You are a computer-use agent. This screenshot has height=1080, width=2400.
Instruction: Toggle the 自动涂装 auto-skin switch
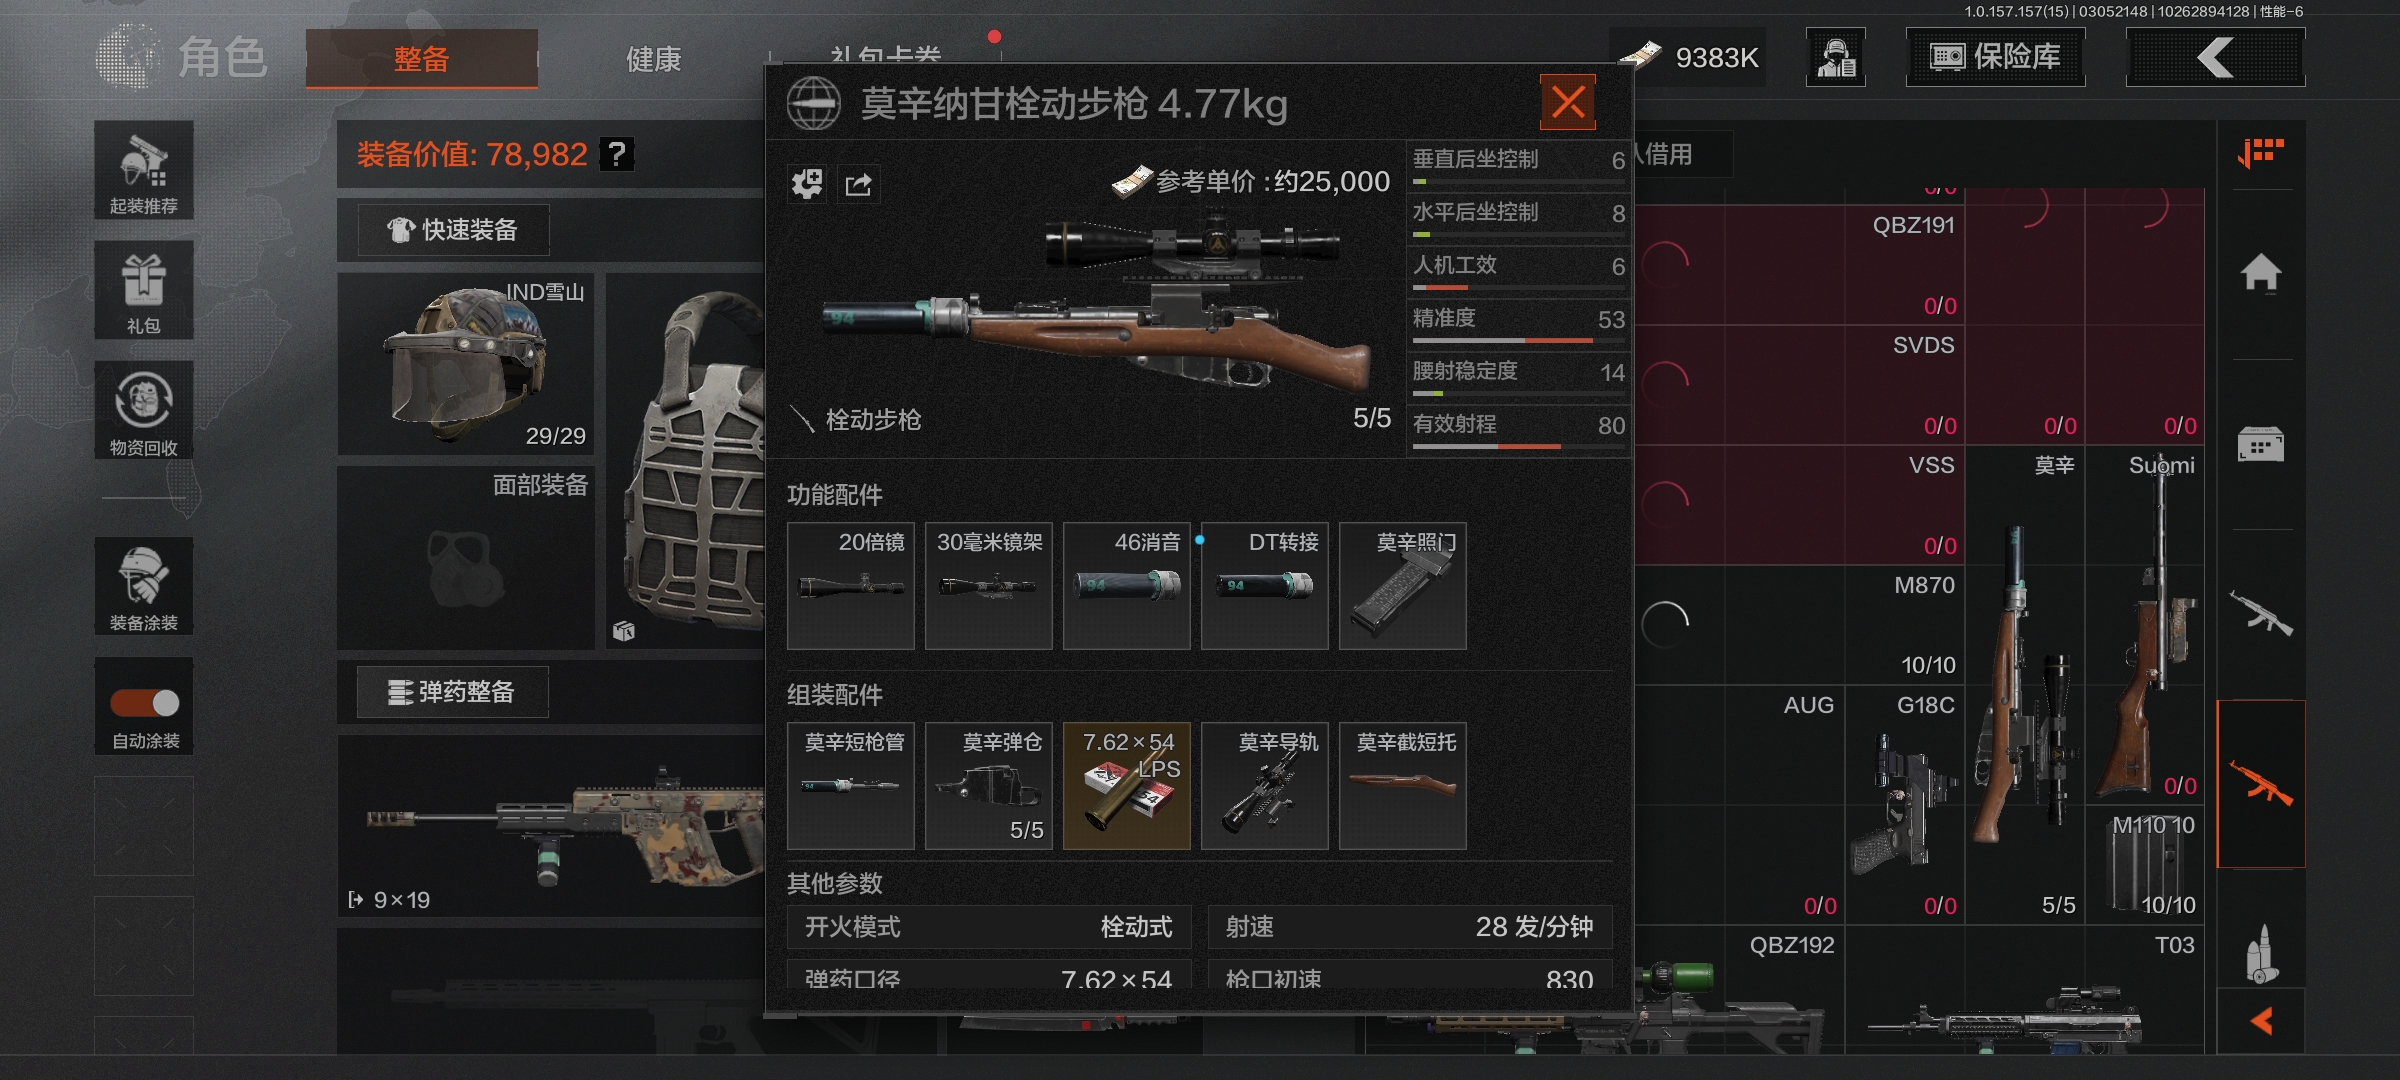point(145,703)
